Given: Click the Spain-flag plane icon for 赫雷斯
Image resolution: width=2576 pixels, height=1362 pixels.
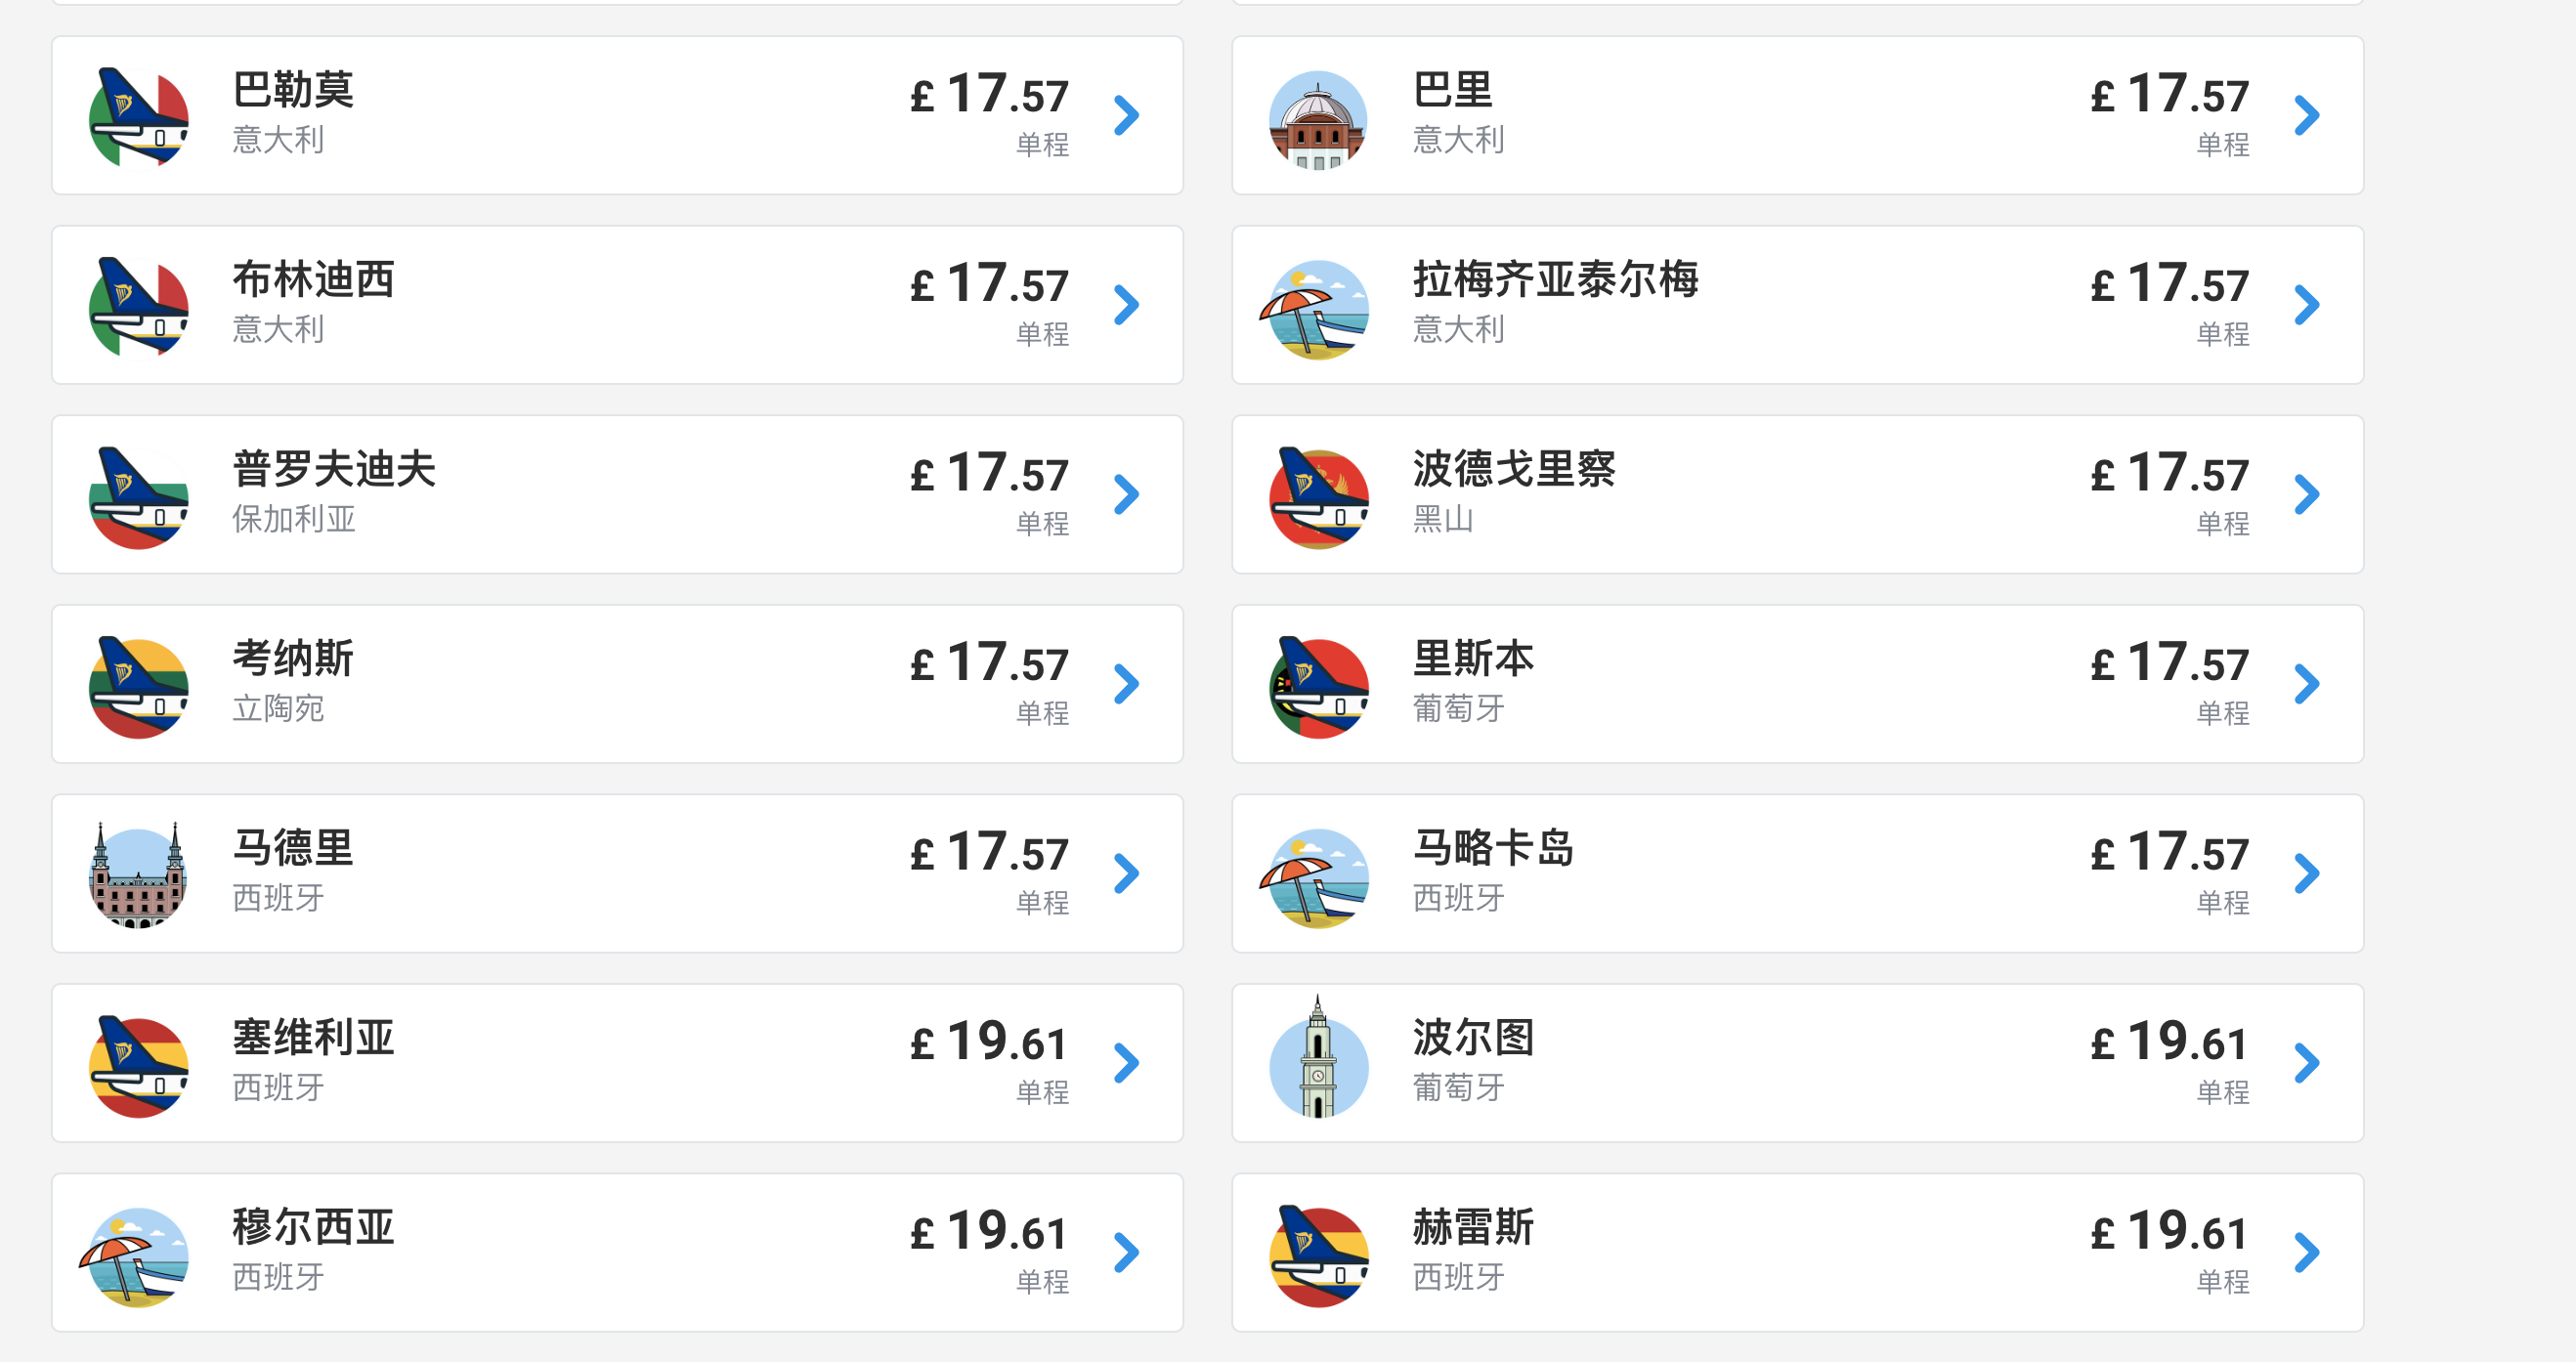Looking at the screenshot, I should [x=1318, y=1255].
